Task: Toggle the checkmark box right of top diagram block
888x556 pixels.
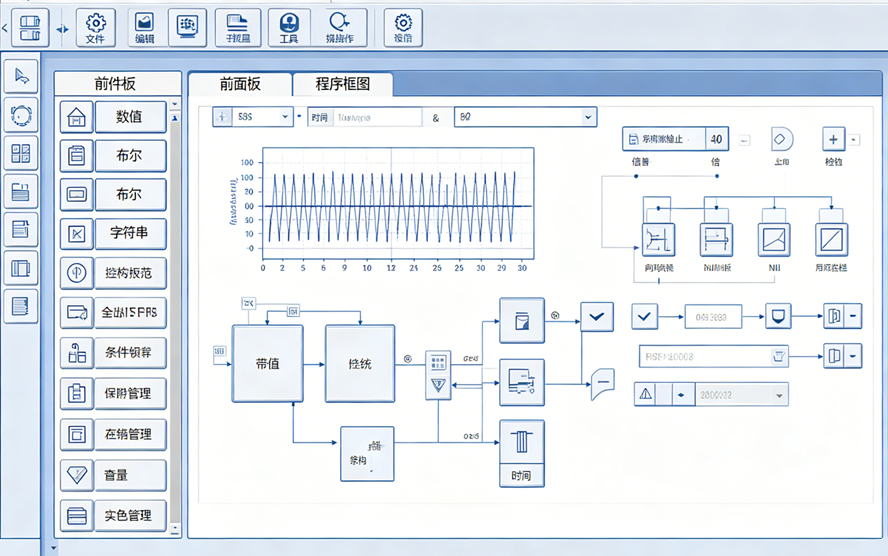Action: click(x=598, y=318)
